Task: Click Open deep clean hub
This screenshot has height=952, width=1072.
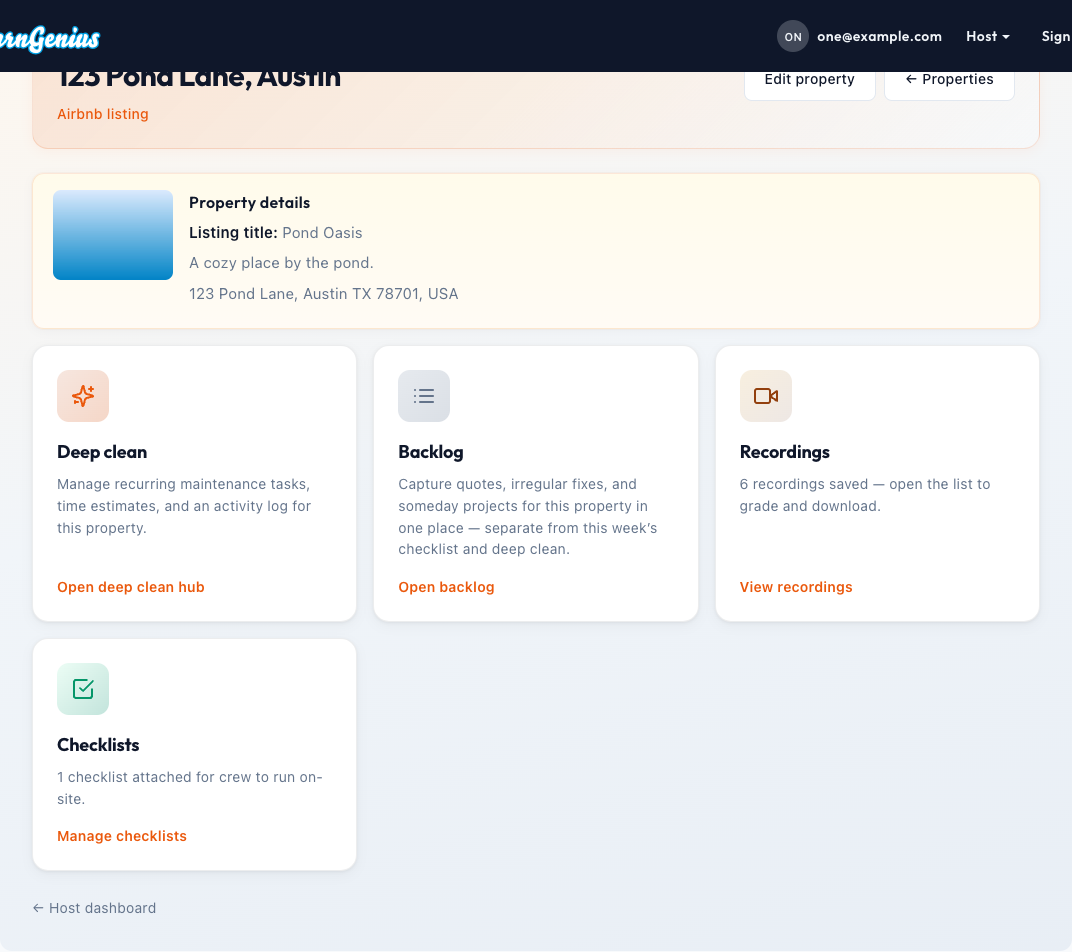Action: [130, 587]
